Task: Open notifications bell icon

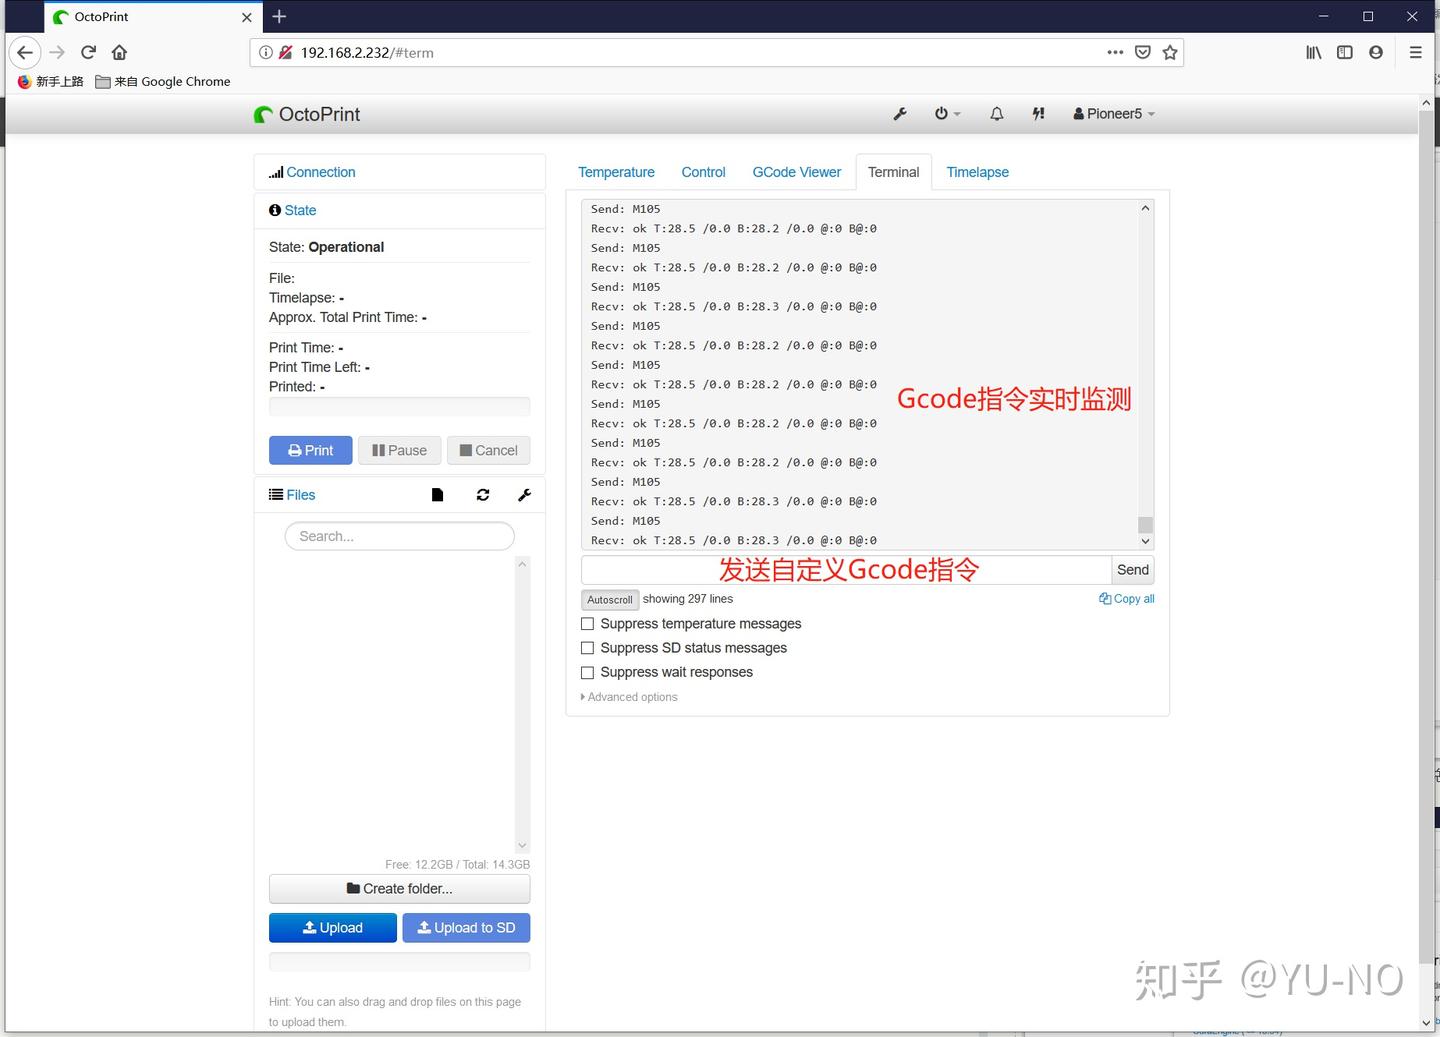Action: pos(996,114)
